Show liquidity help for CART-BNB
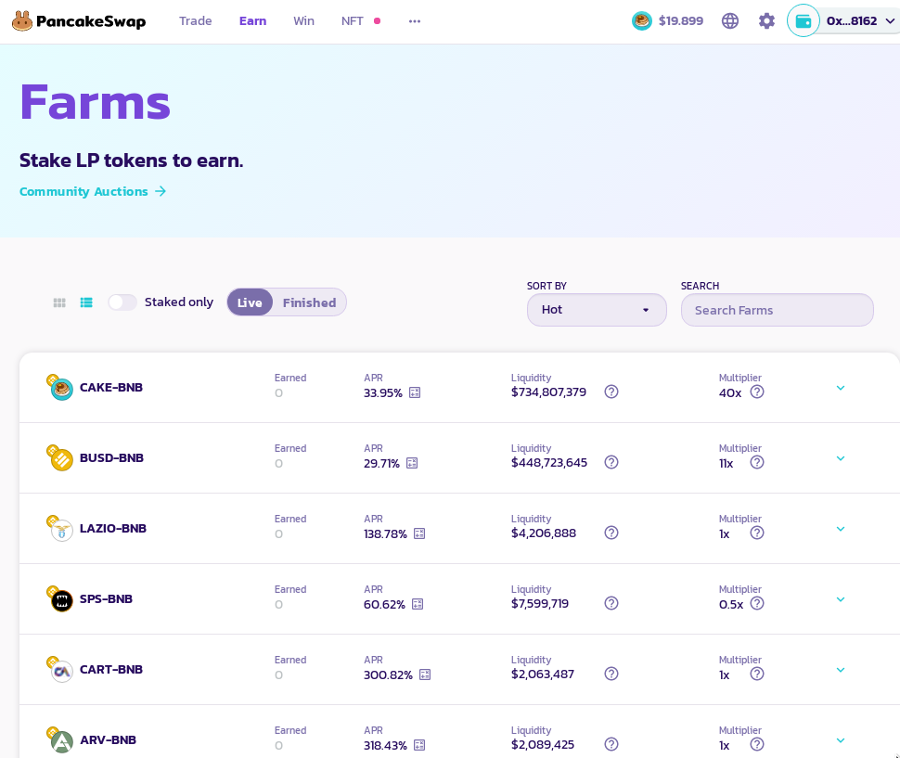 coord(611,674)
